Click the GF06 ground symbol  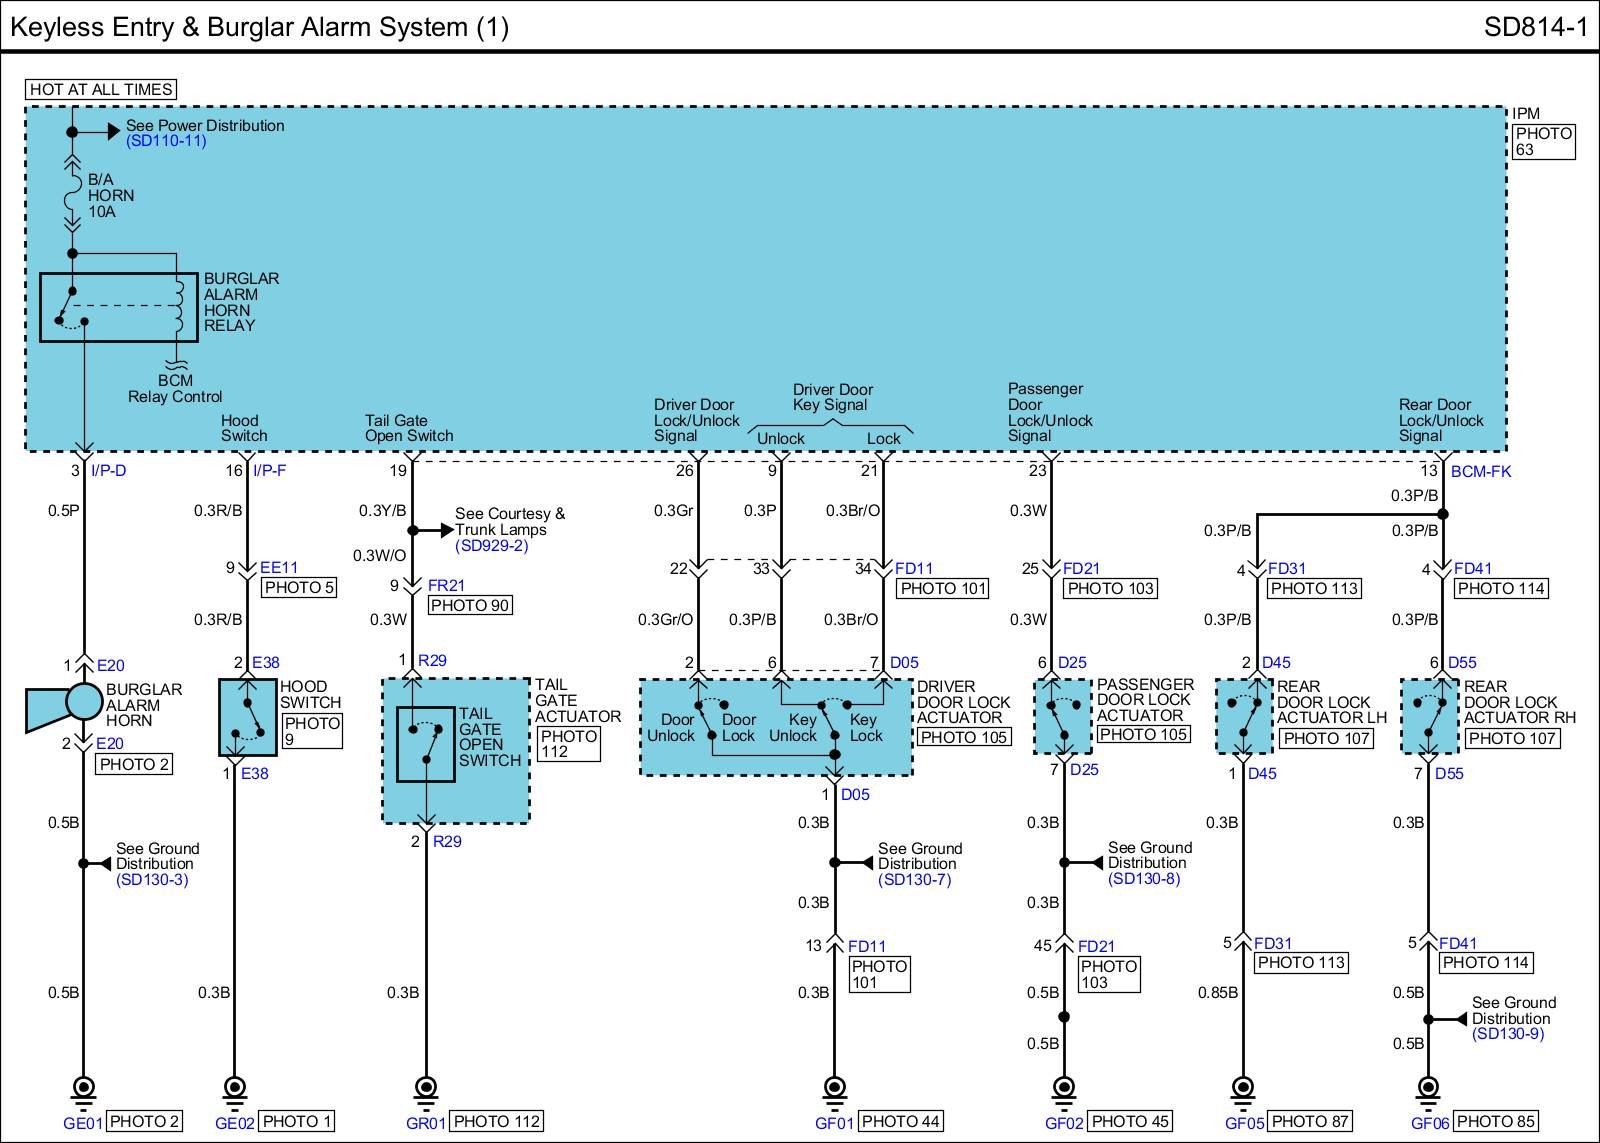tap(1429, 1088)
